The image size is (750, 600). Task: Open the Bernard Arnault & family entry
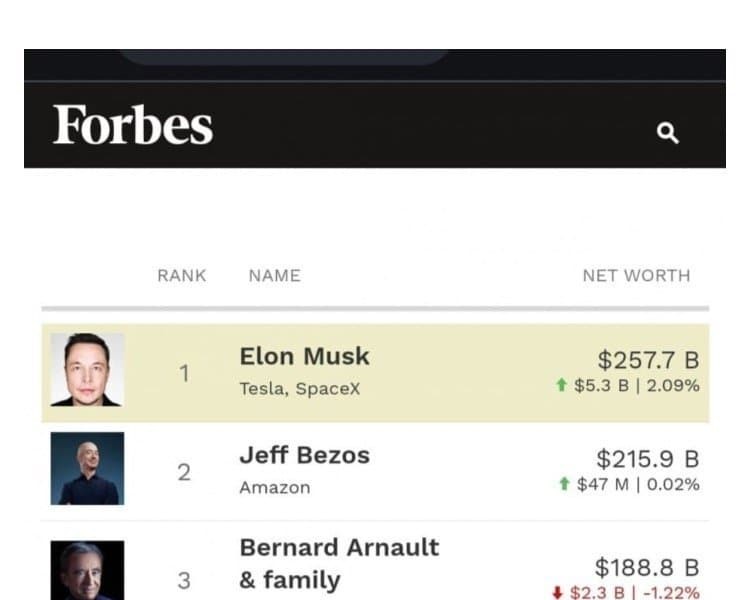[x=339, y=563]
